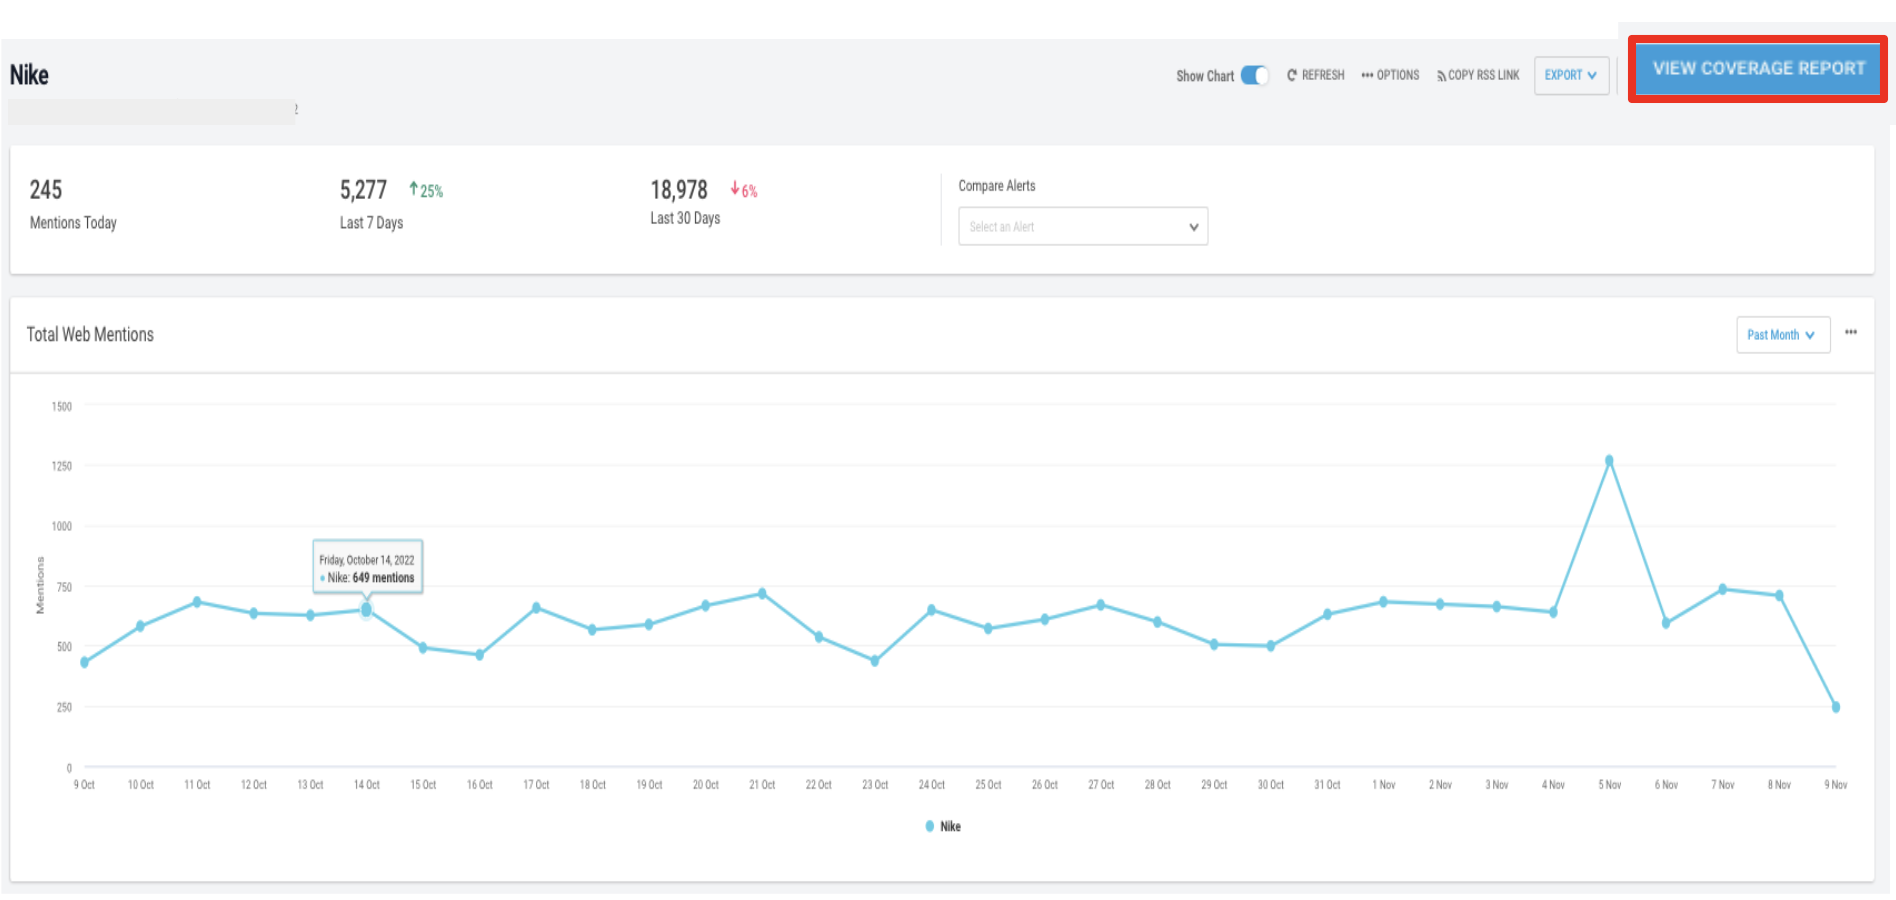The image size is (1896, 900).
Task: Click the Refresh icon
Action: point(1292,74)
